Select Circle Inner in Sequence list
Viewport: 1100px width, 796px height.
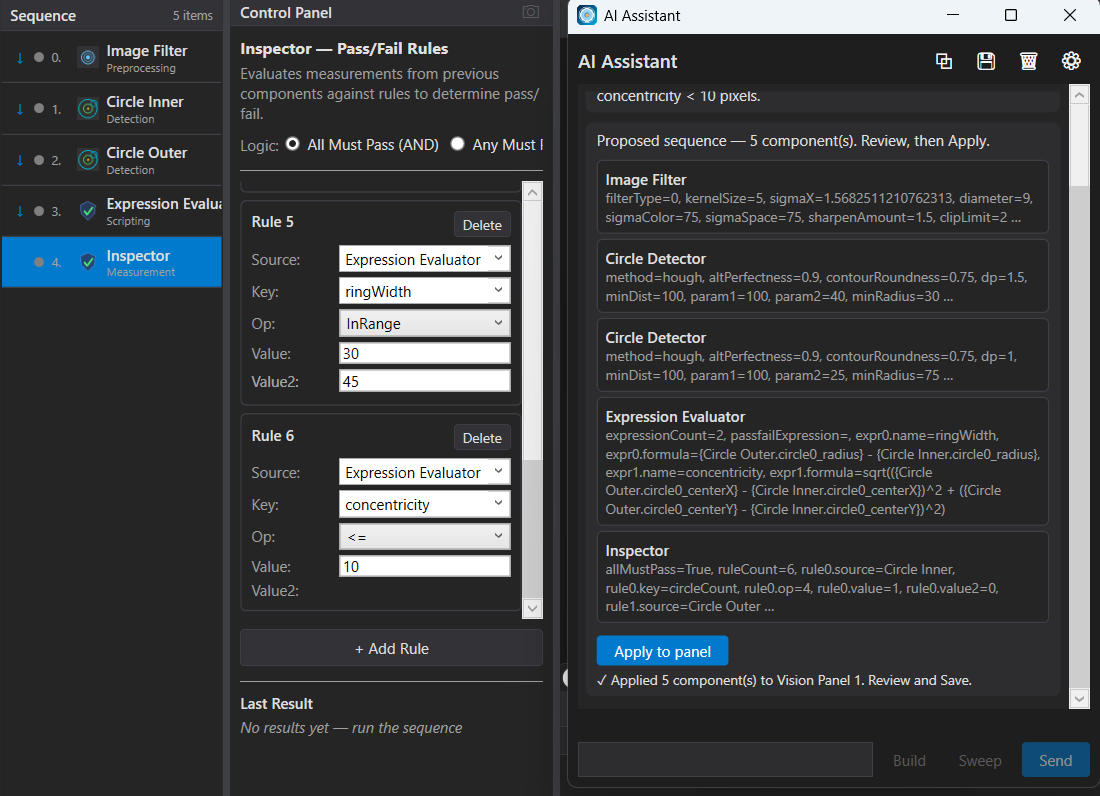pos(112,109)
